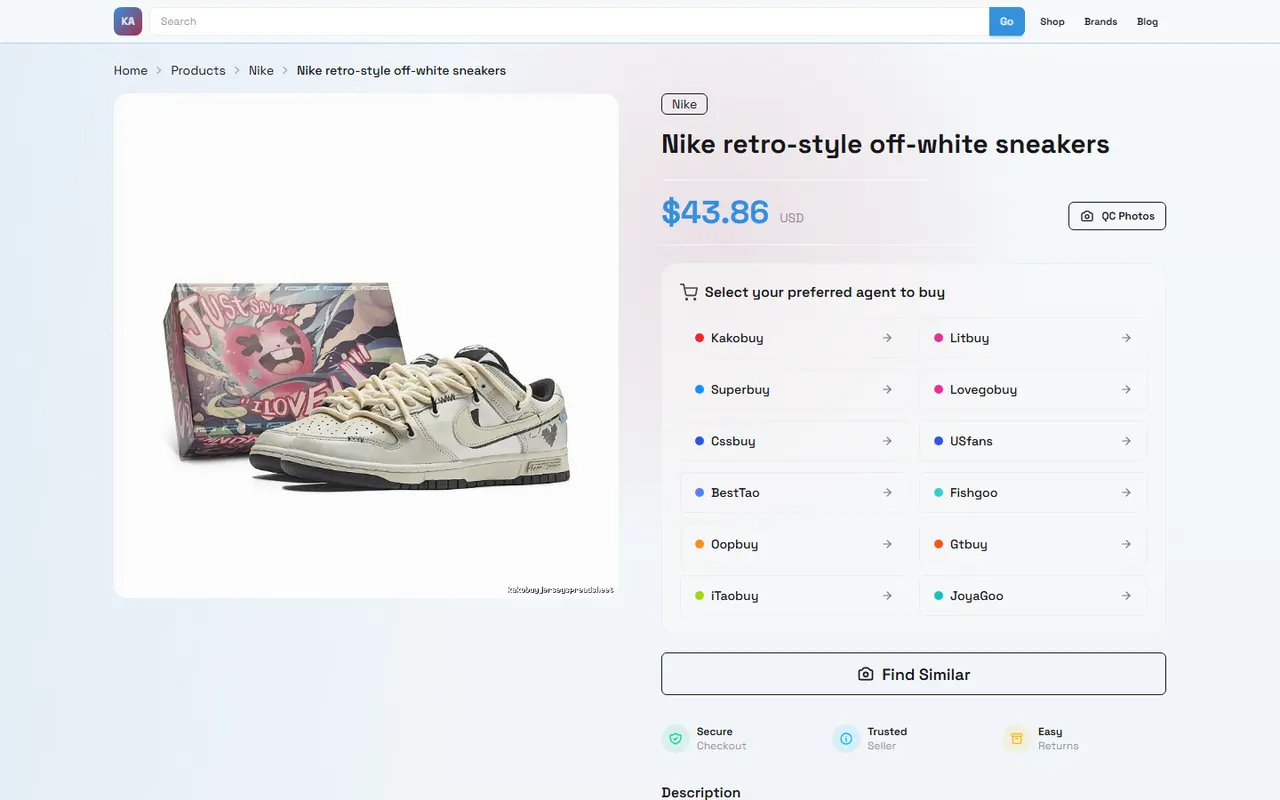Click the shopping cart icon beside agent heading

tap(688, 292)
